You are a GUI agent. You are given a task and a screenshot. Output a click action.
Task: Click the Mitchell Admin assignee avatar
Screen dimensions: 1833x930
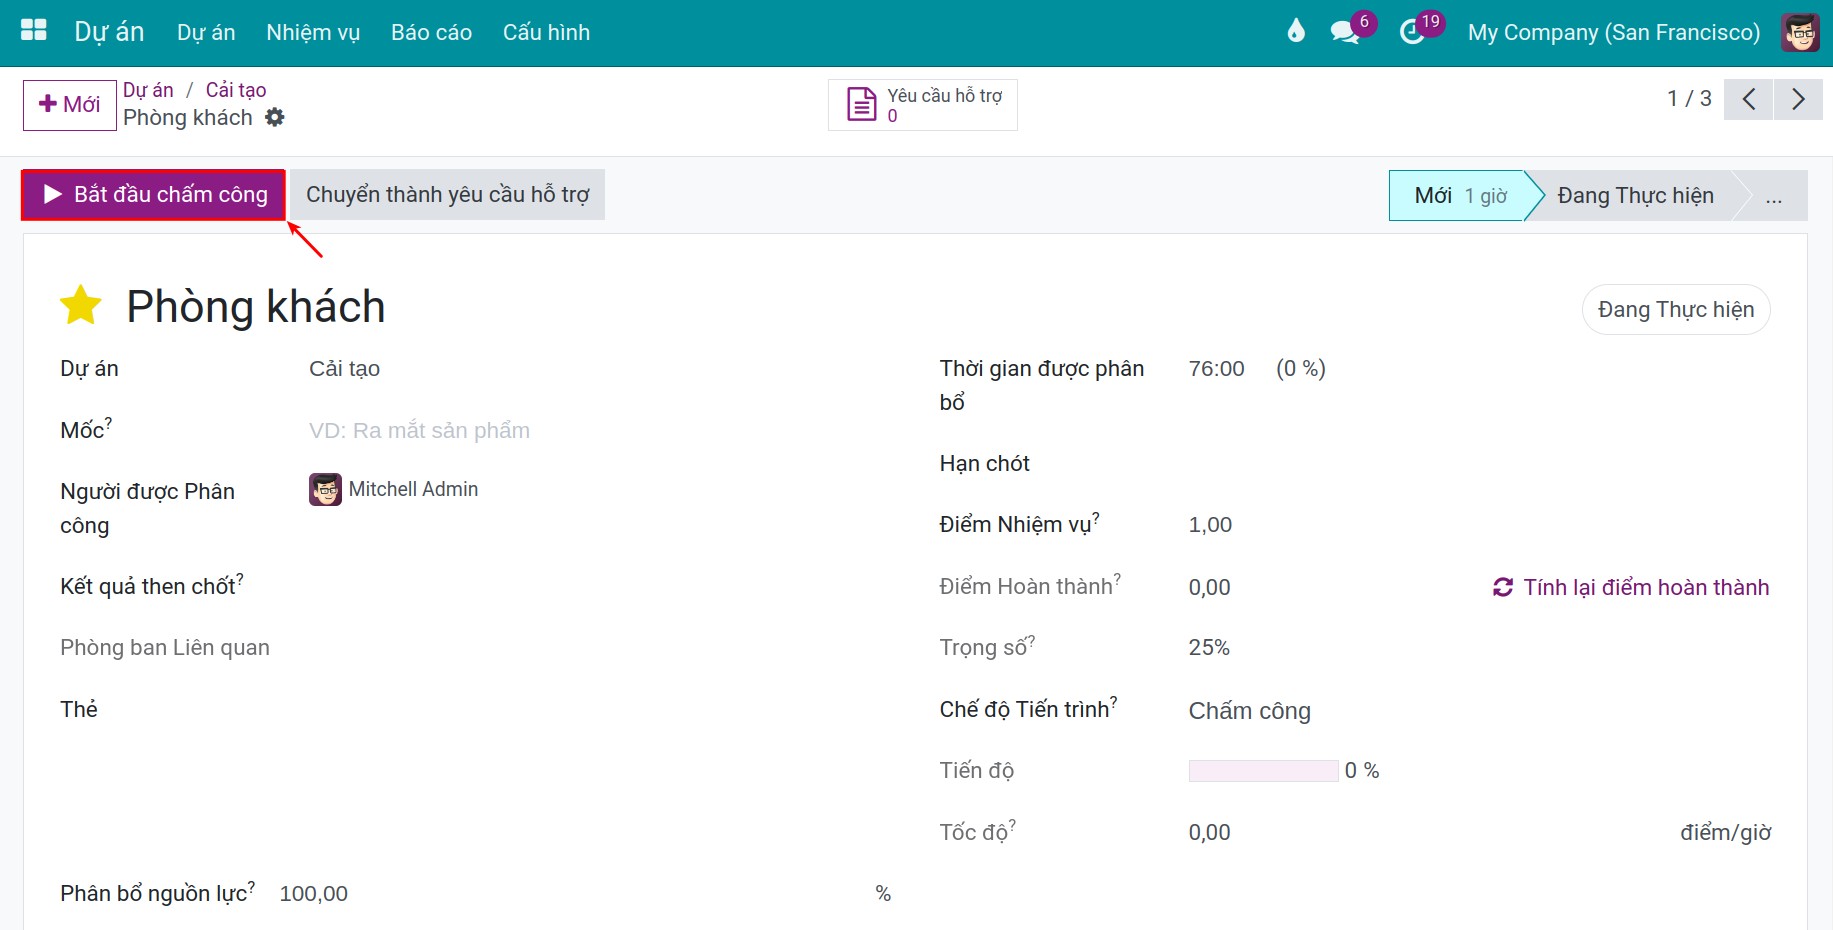click(325, 490)
